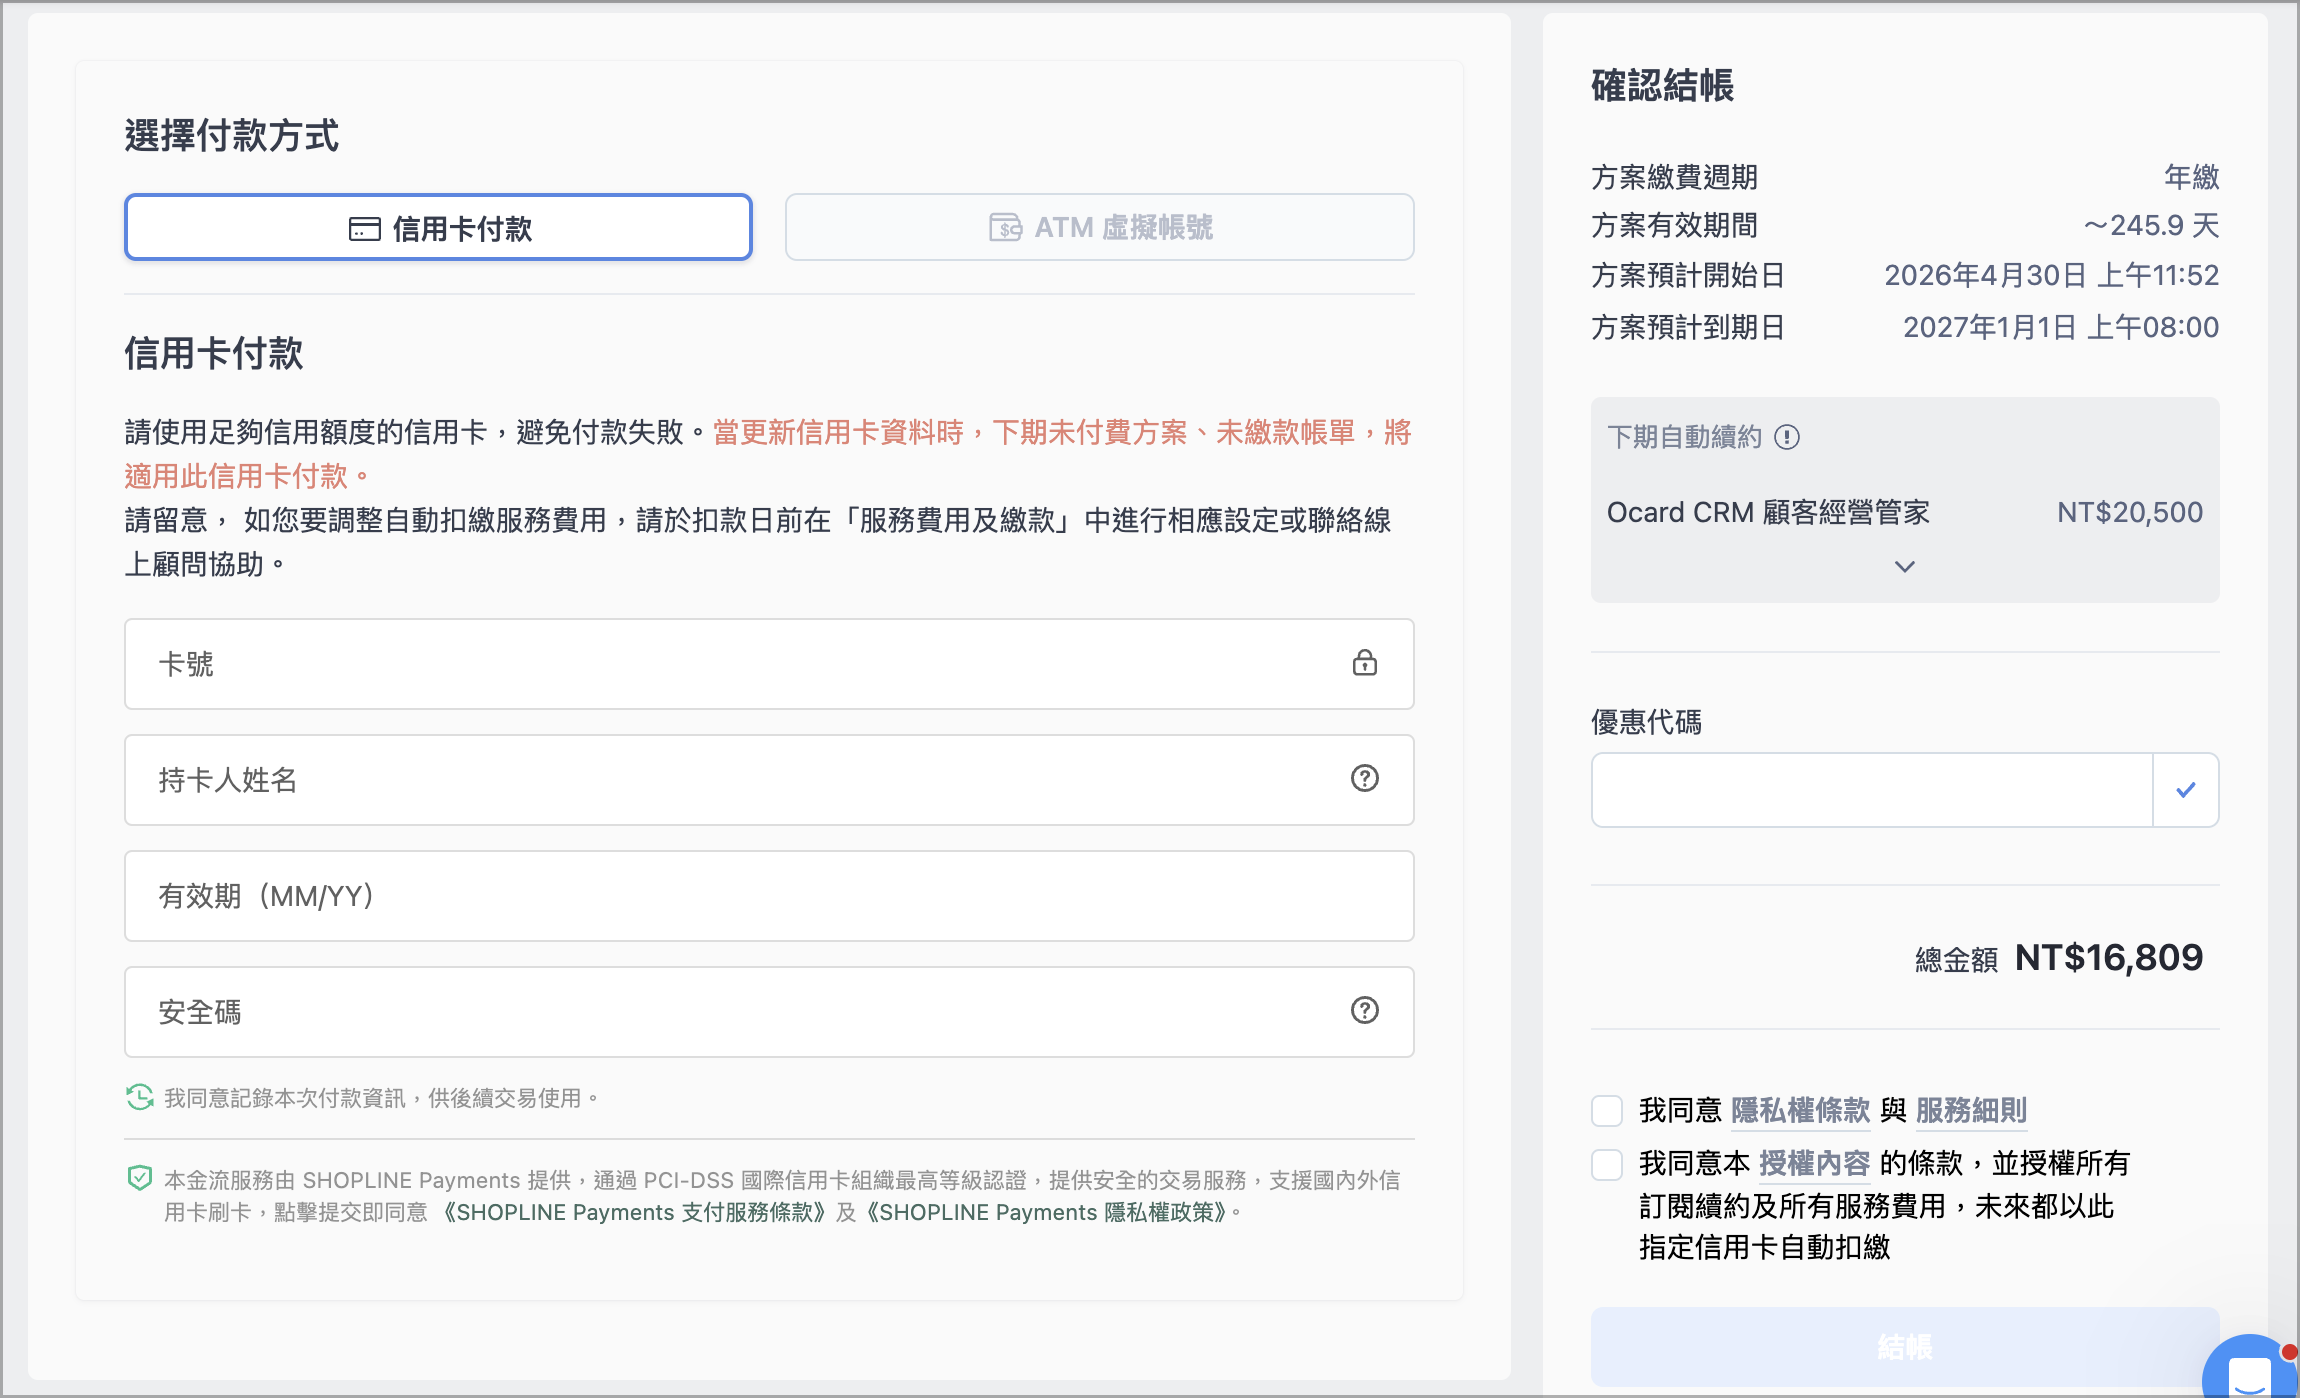
Task: Click the 確認結帳 heading
Action: [x=1662, y=85]
